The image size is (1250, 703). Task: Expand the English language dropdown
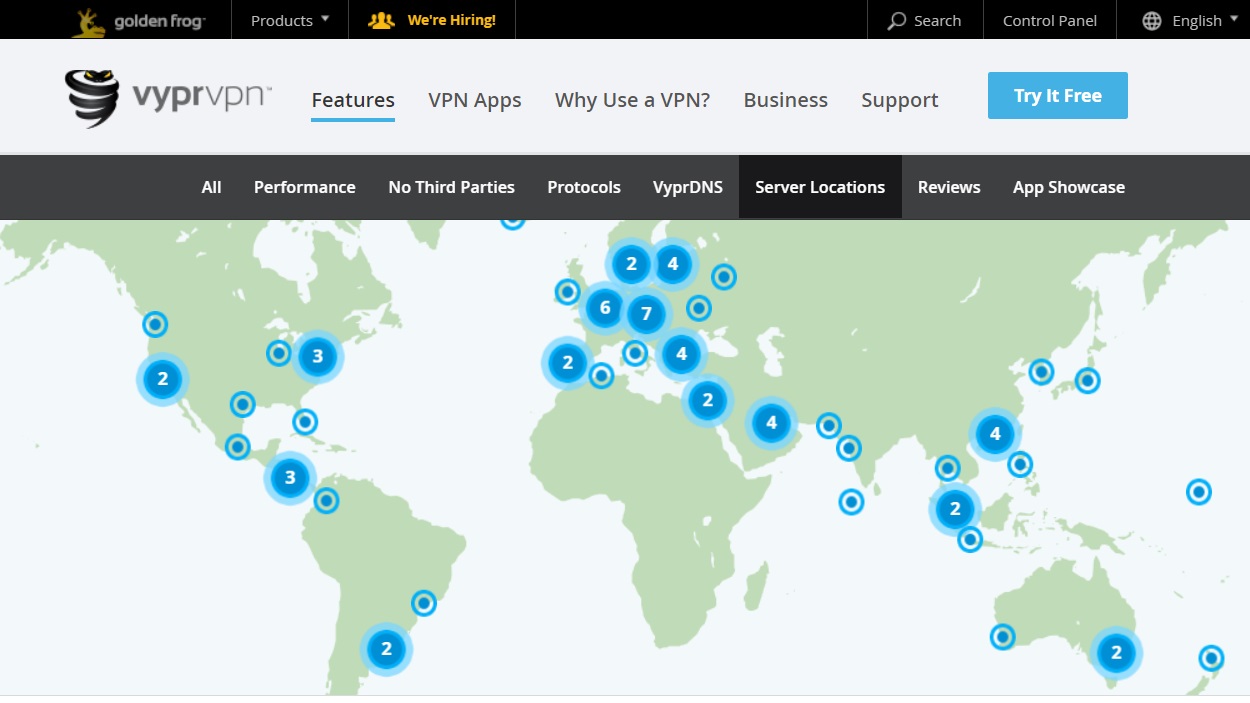[x=1205, y=20]
